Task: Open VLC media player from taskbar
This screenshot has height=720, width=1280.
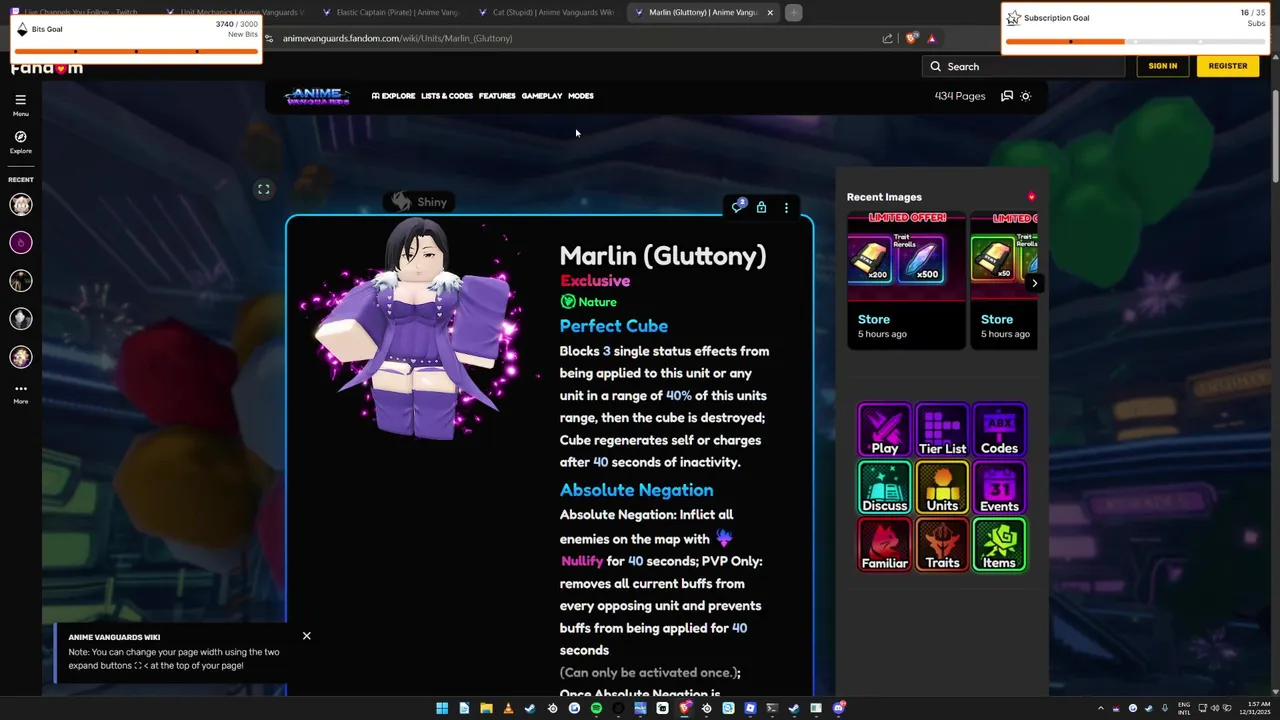Action: click(x=508, y=708)
